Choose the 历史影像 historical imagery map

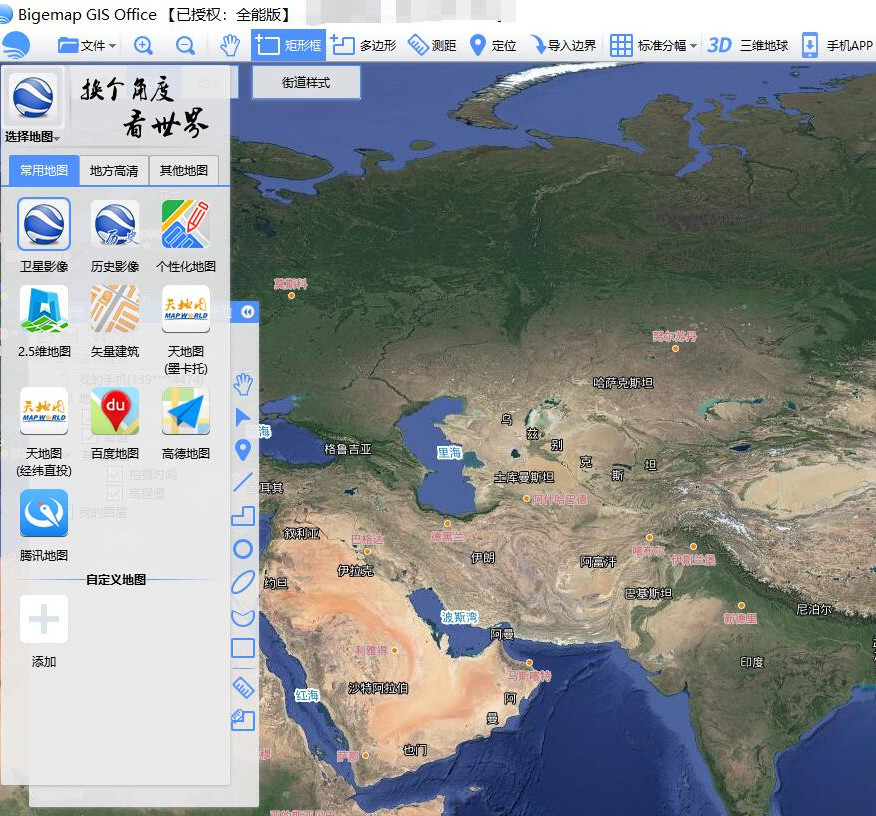115,224
